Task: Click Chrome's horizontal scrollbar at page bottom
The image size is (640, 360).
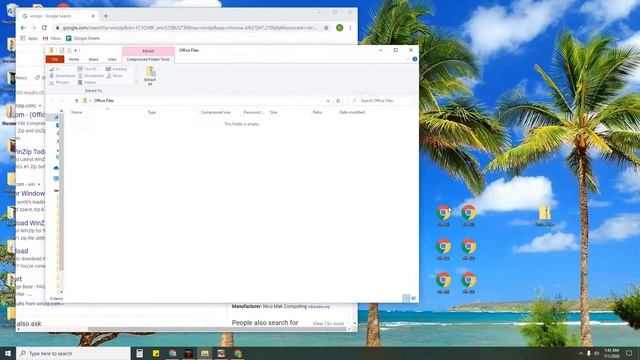Action: tap(218, 329)
